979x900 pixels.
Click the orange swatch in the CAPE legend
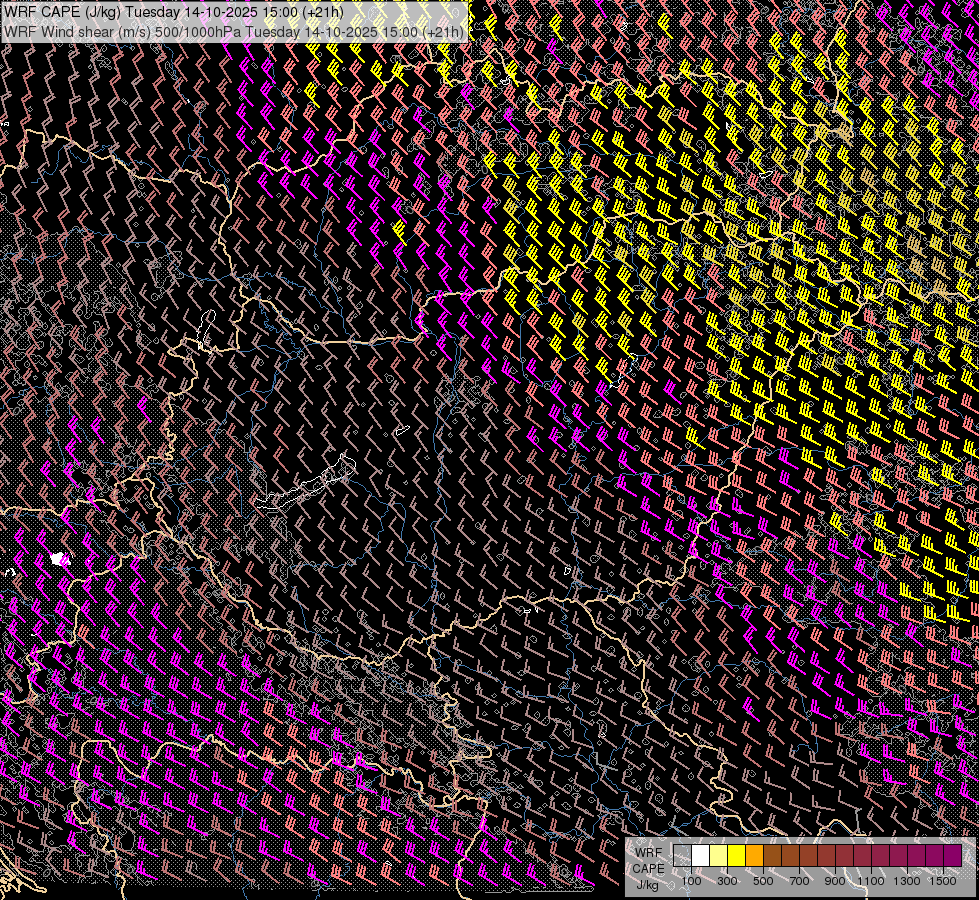pos(754,855)
